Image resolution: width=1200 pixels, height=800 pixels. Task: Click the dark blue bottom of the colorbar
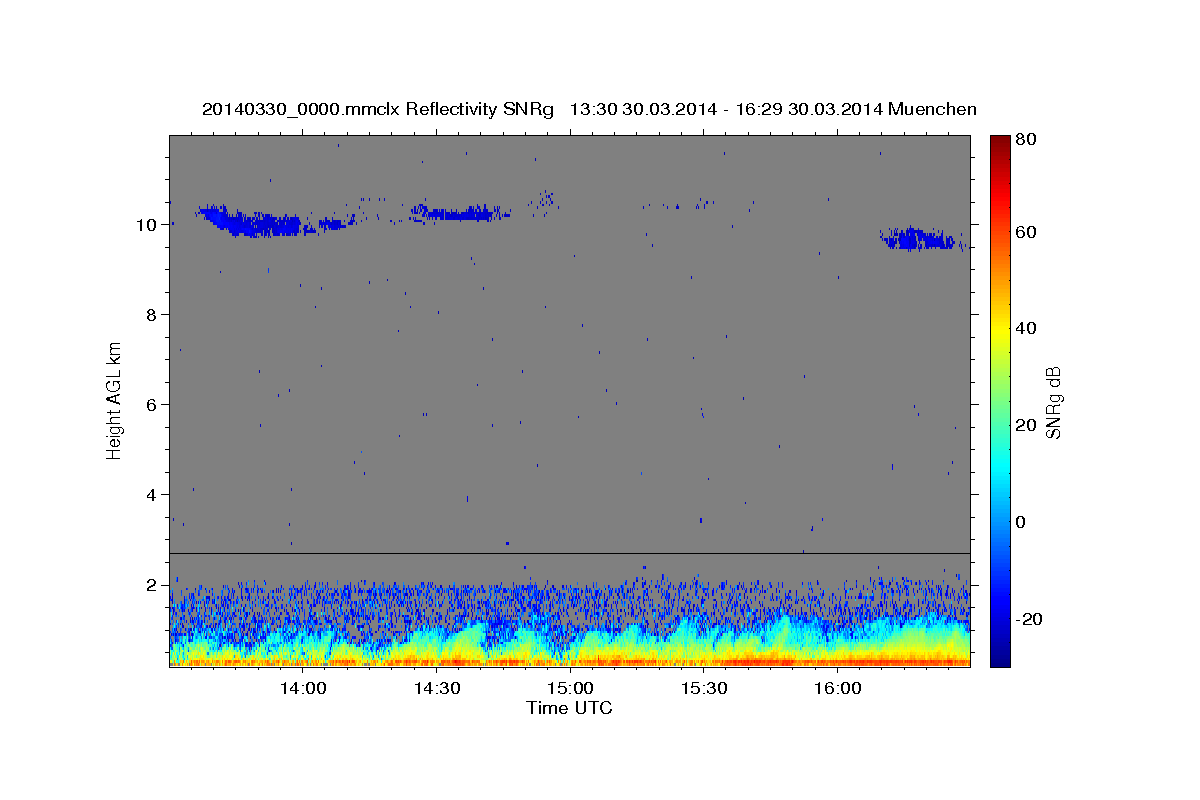click(999, 658)
